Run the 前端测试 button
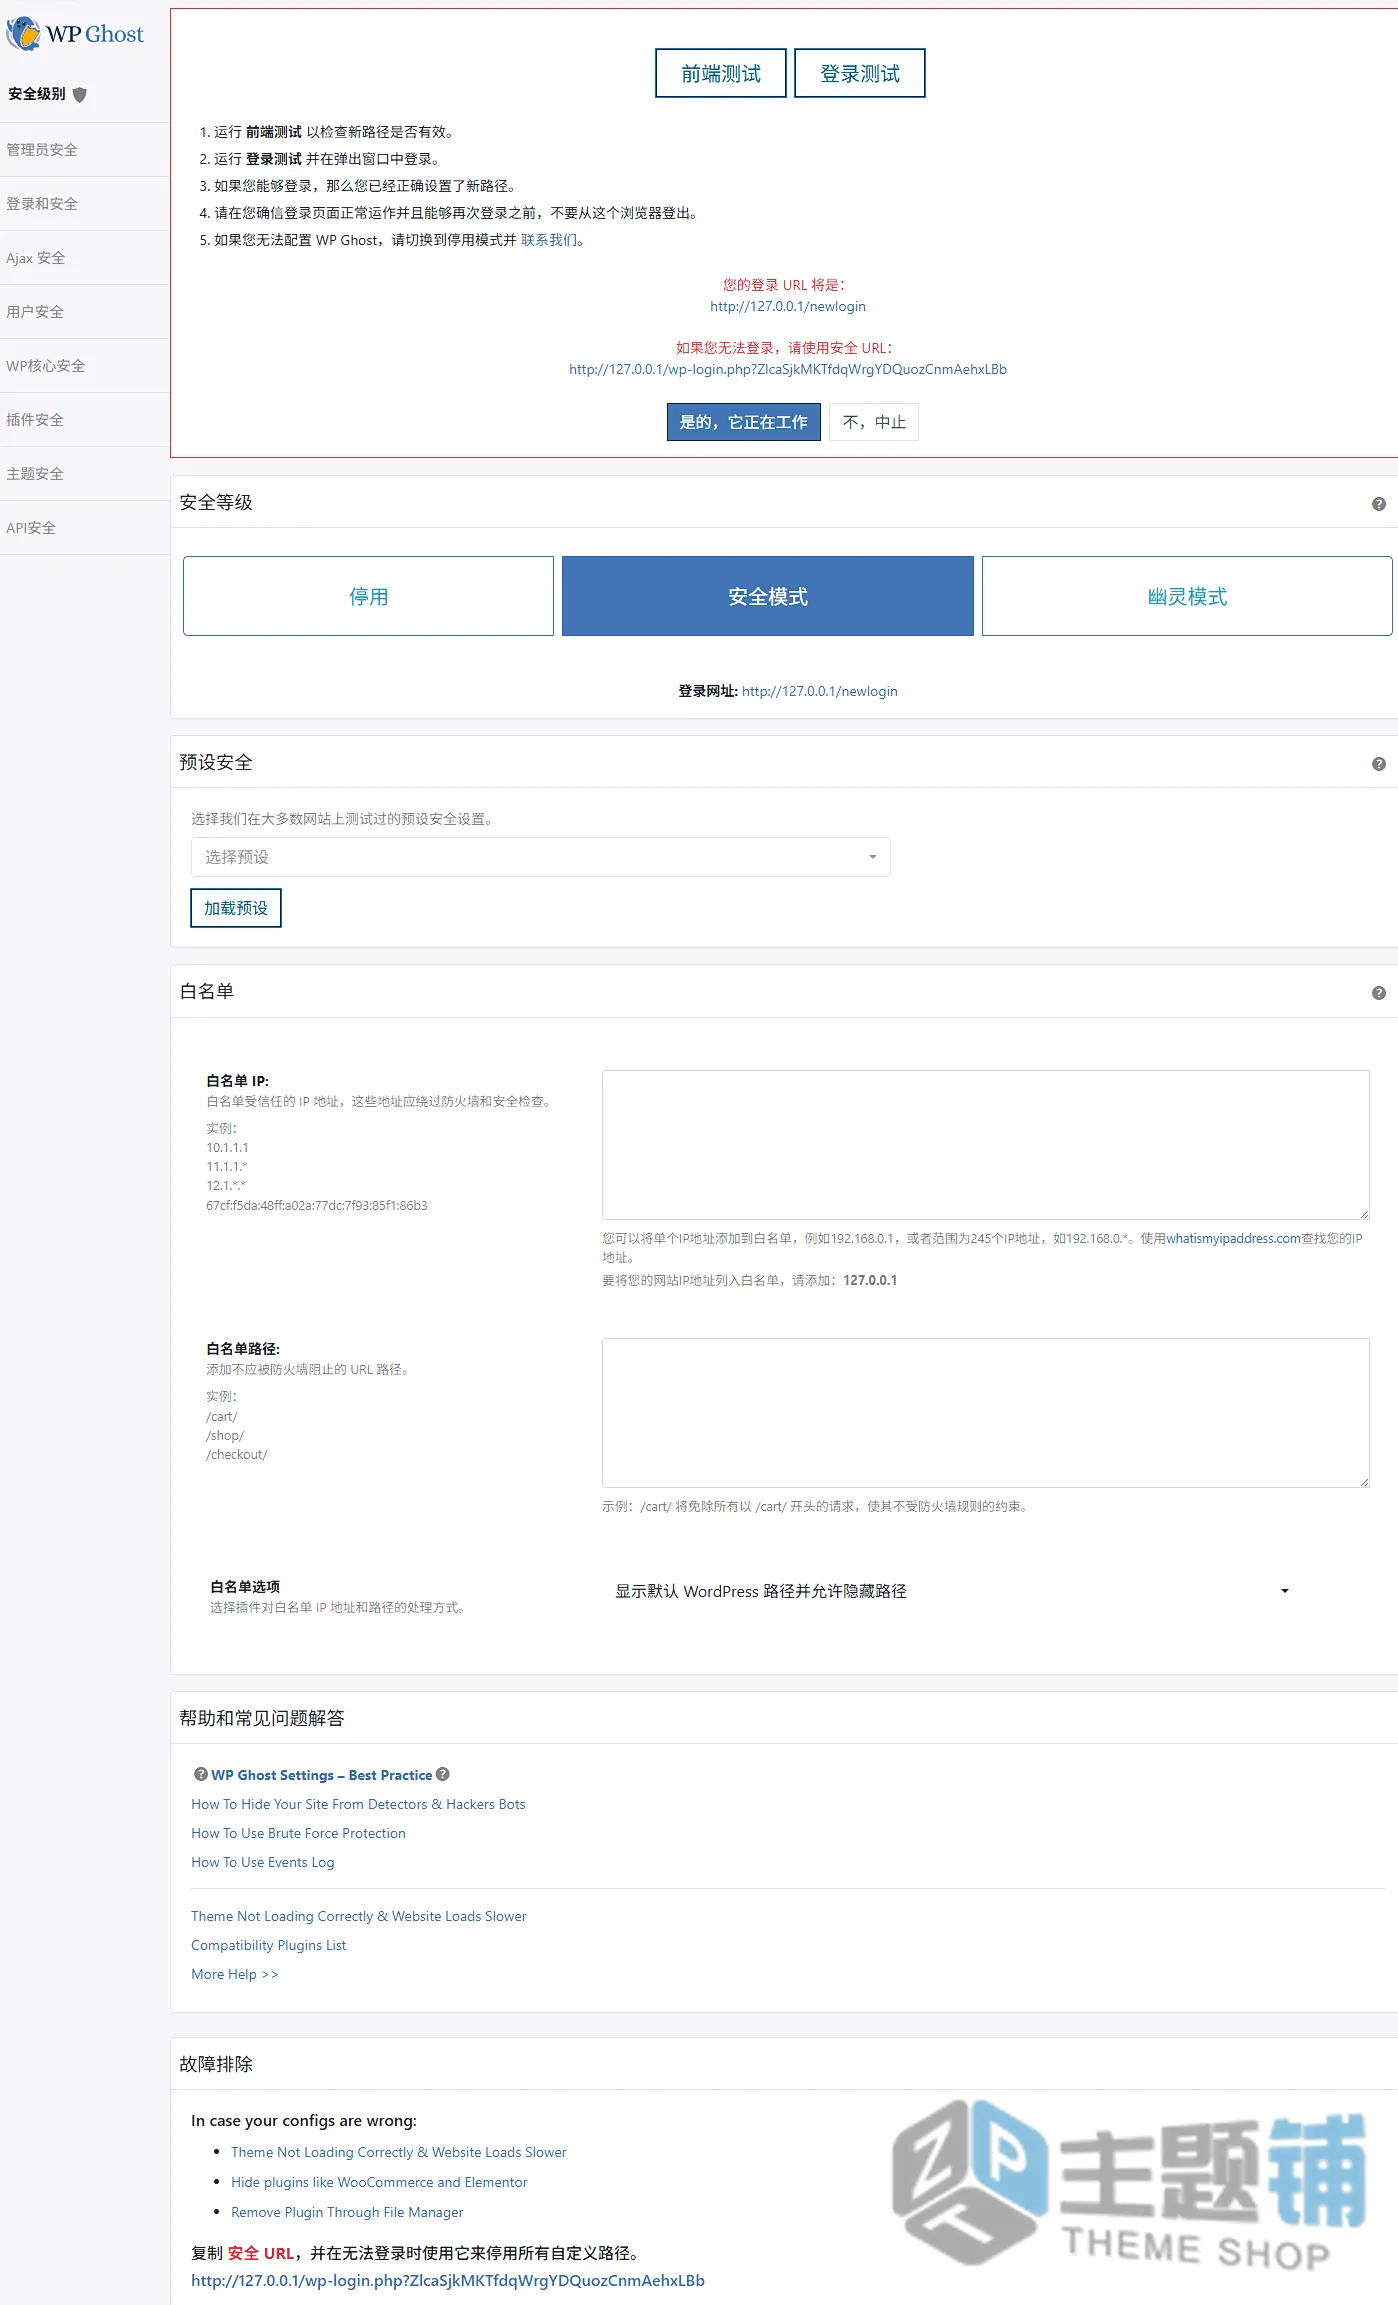Screen dimensions: 1398x2305 pyautogui.click(x=721, y=73)
